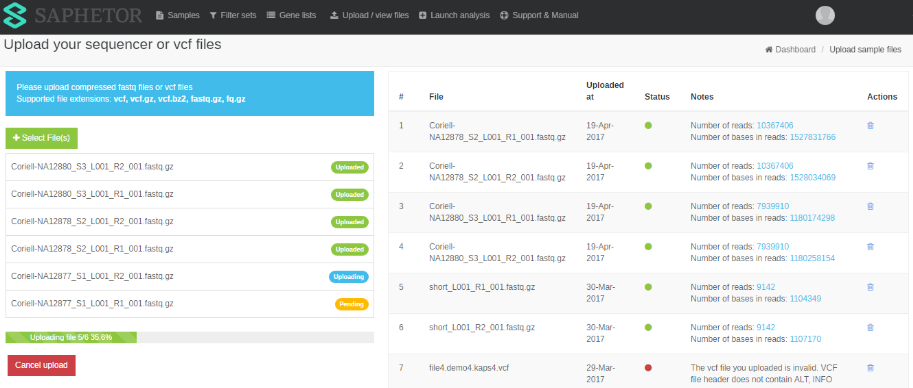Click bases count 1527831766
The width and height of the screenshot is (913, 388).
tap(812, 137)
